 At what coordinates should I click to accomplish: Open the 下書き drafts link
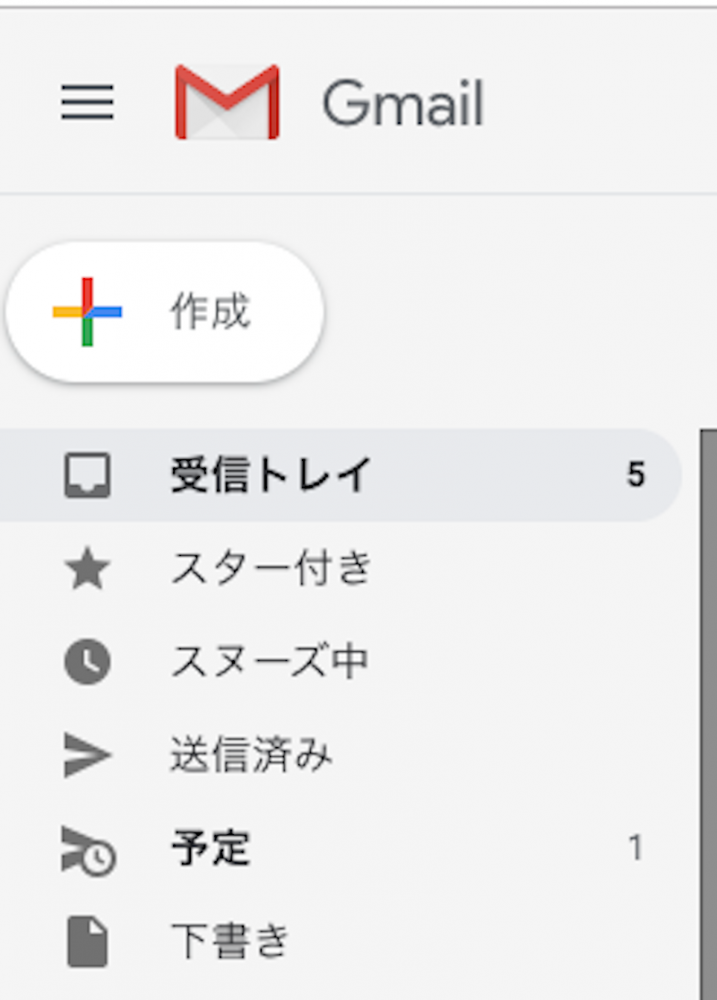(230, 941)
